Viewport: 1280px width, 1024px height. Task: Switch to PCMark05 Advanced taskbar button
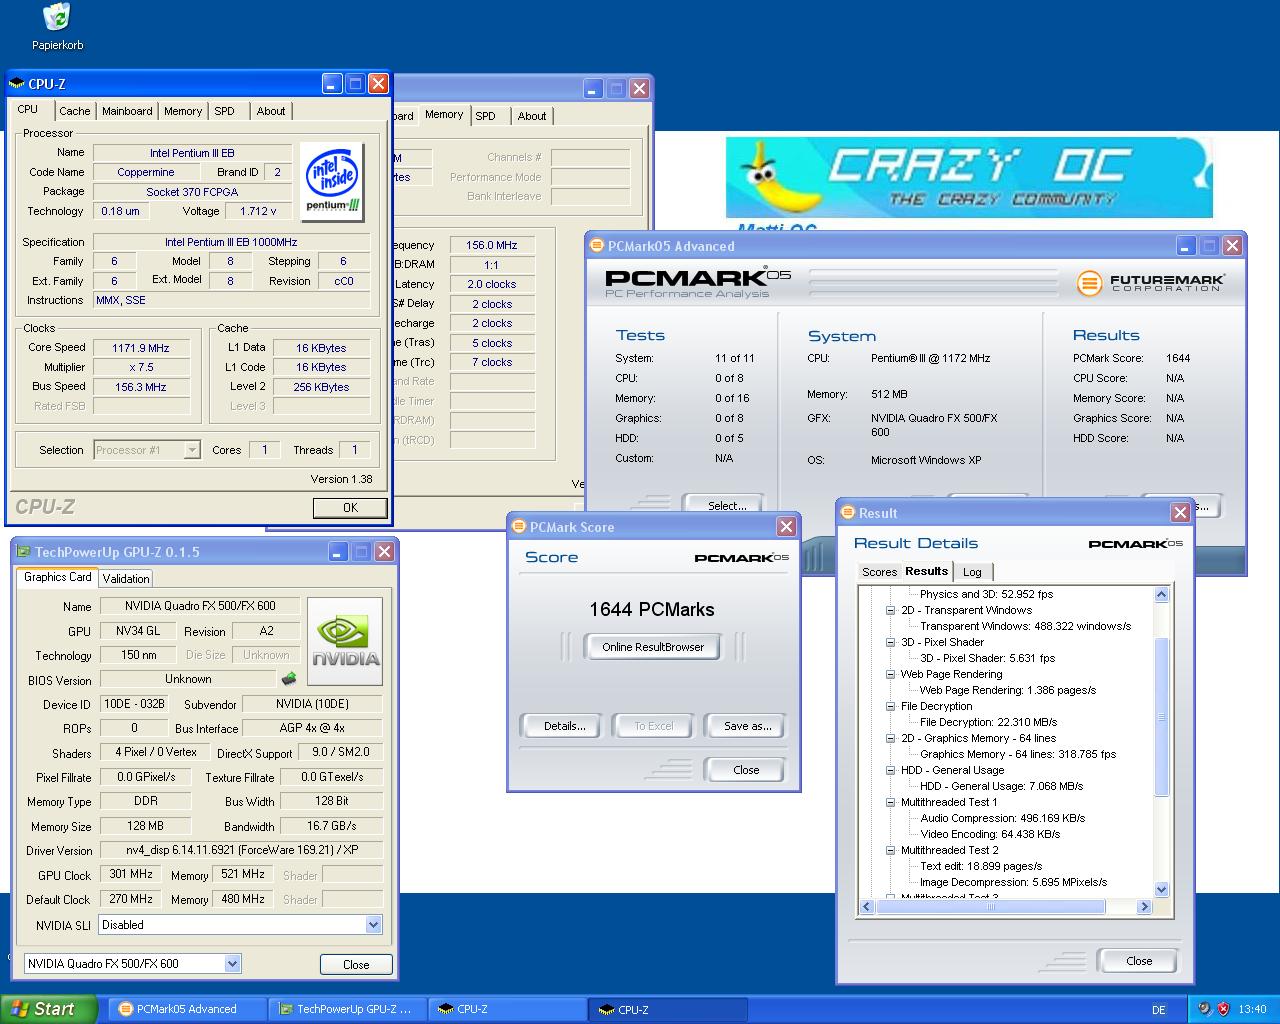pyautogui.click(x=188, y=1009)
